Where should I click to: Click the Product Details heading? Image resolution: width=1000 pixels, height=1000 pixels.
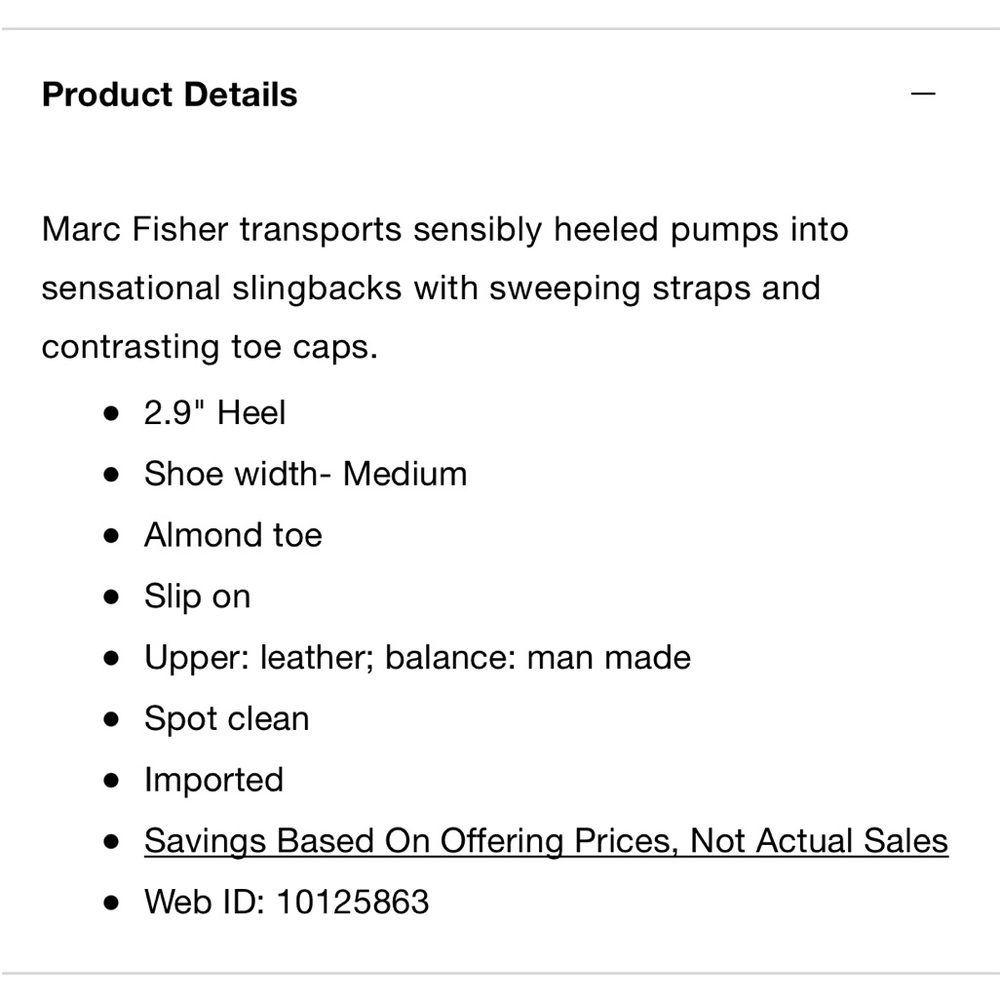point(170,94)
